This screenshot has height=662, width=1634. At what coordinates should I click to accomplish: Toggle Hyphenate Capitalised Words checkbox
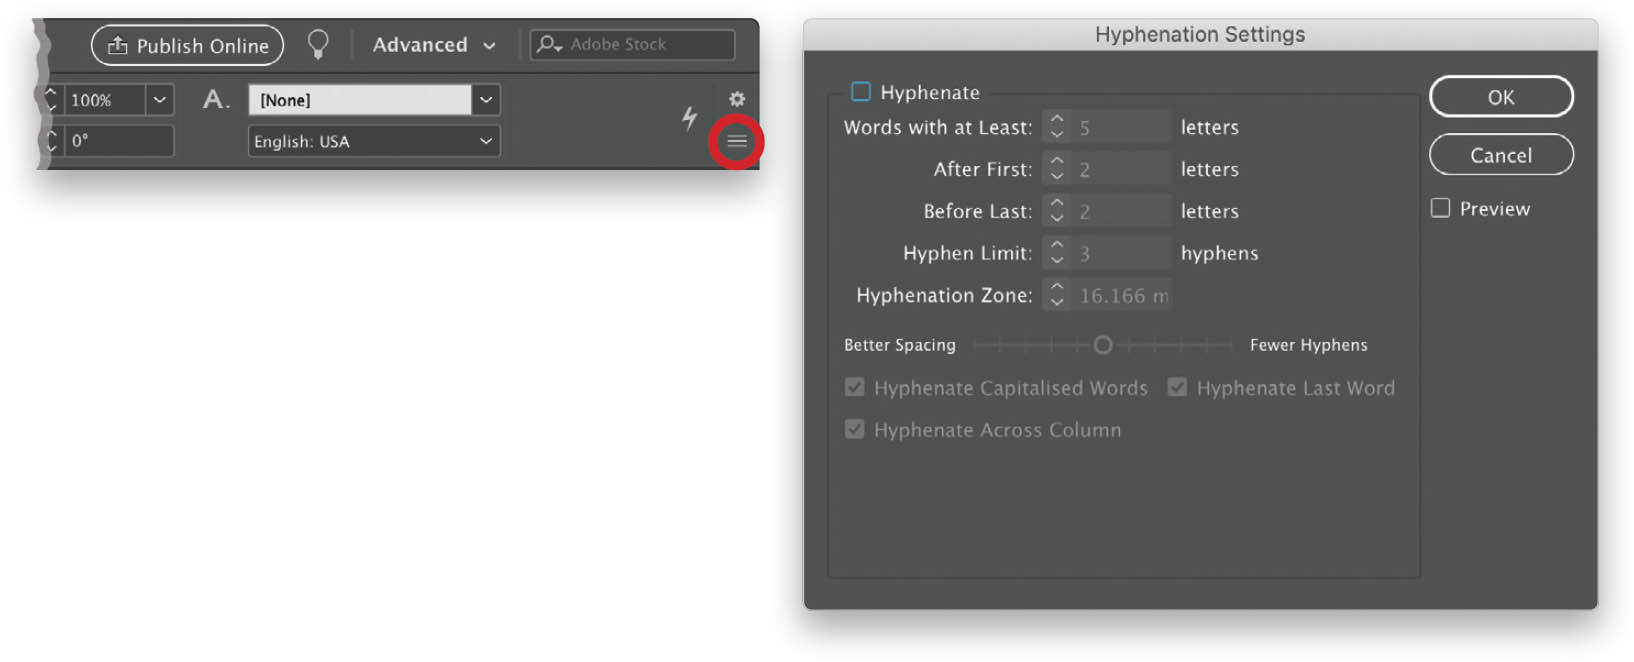pyautogui.click(x=854, y=387)
